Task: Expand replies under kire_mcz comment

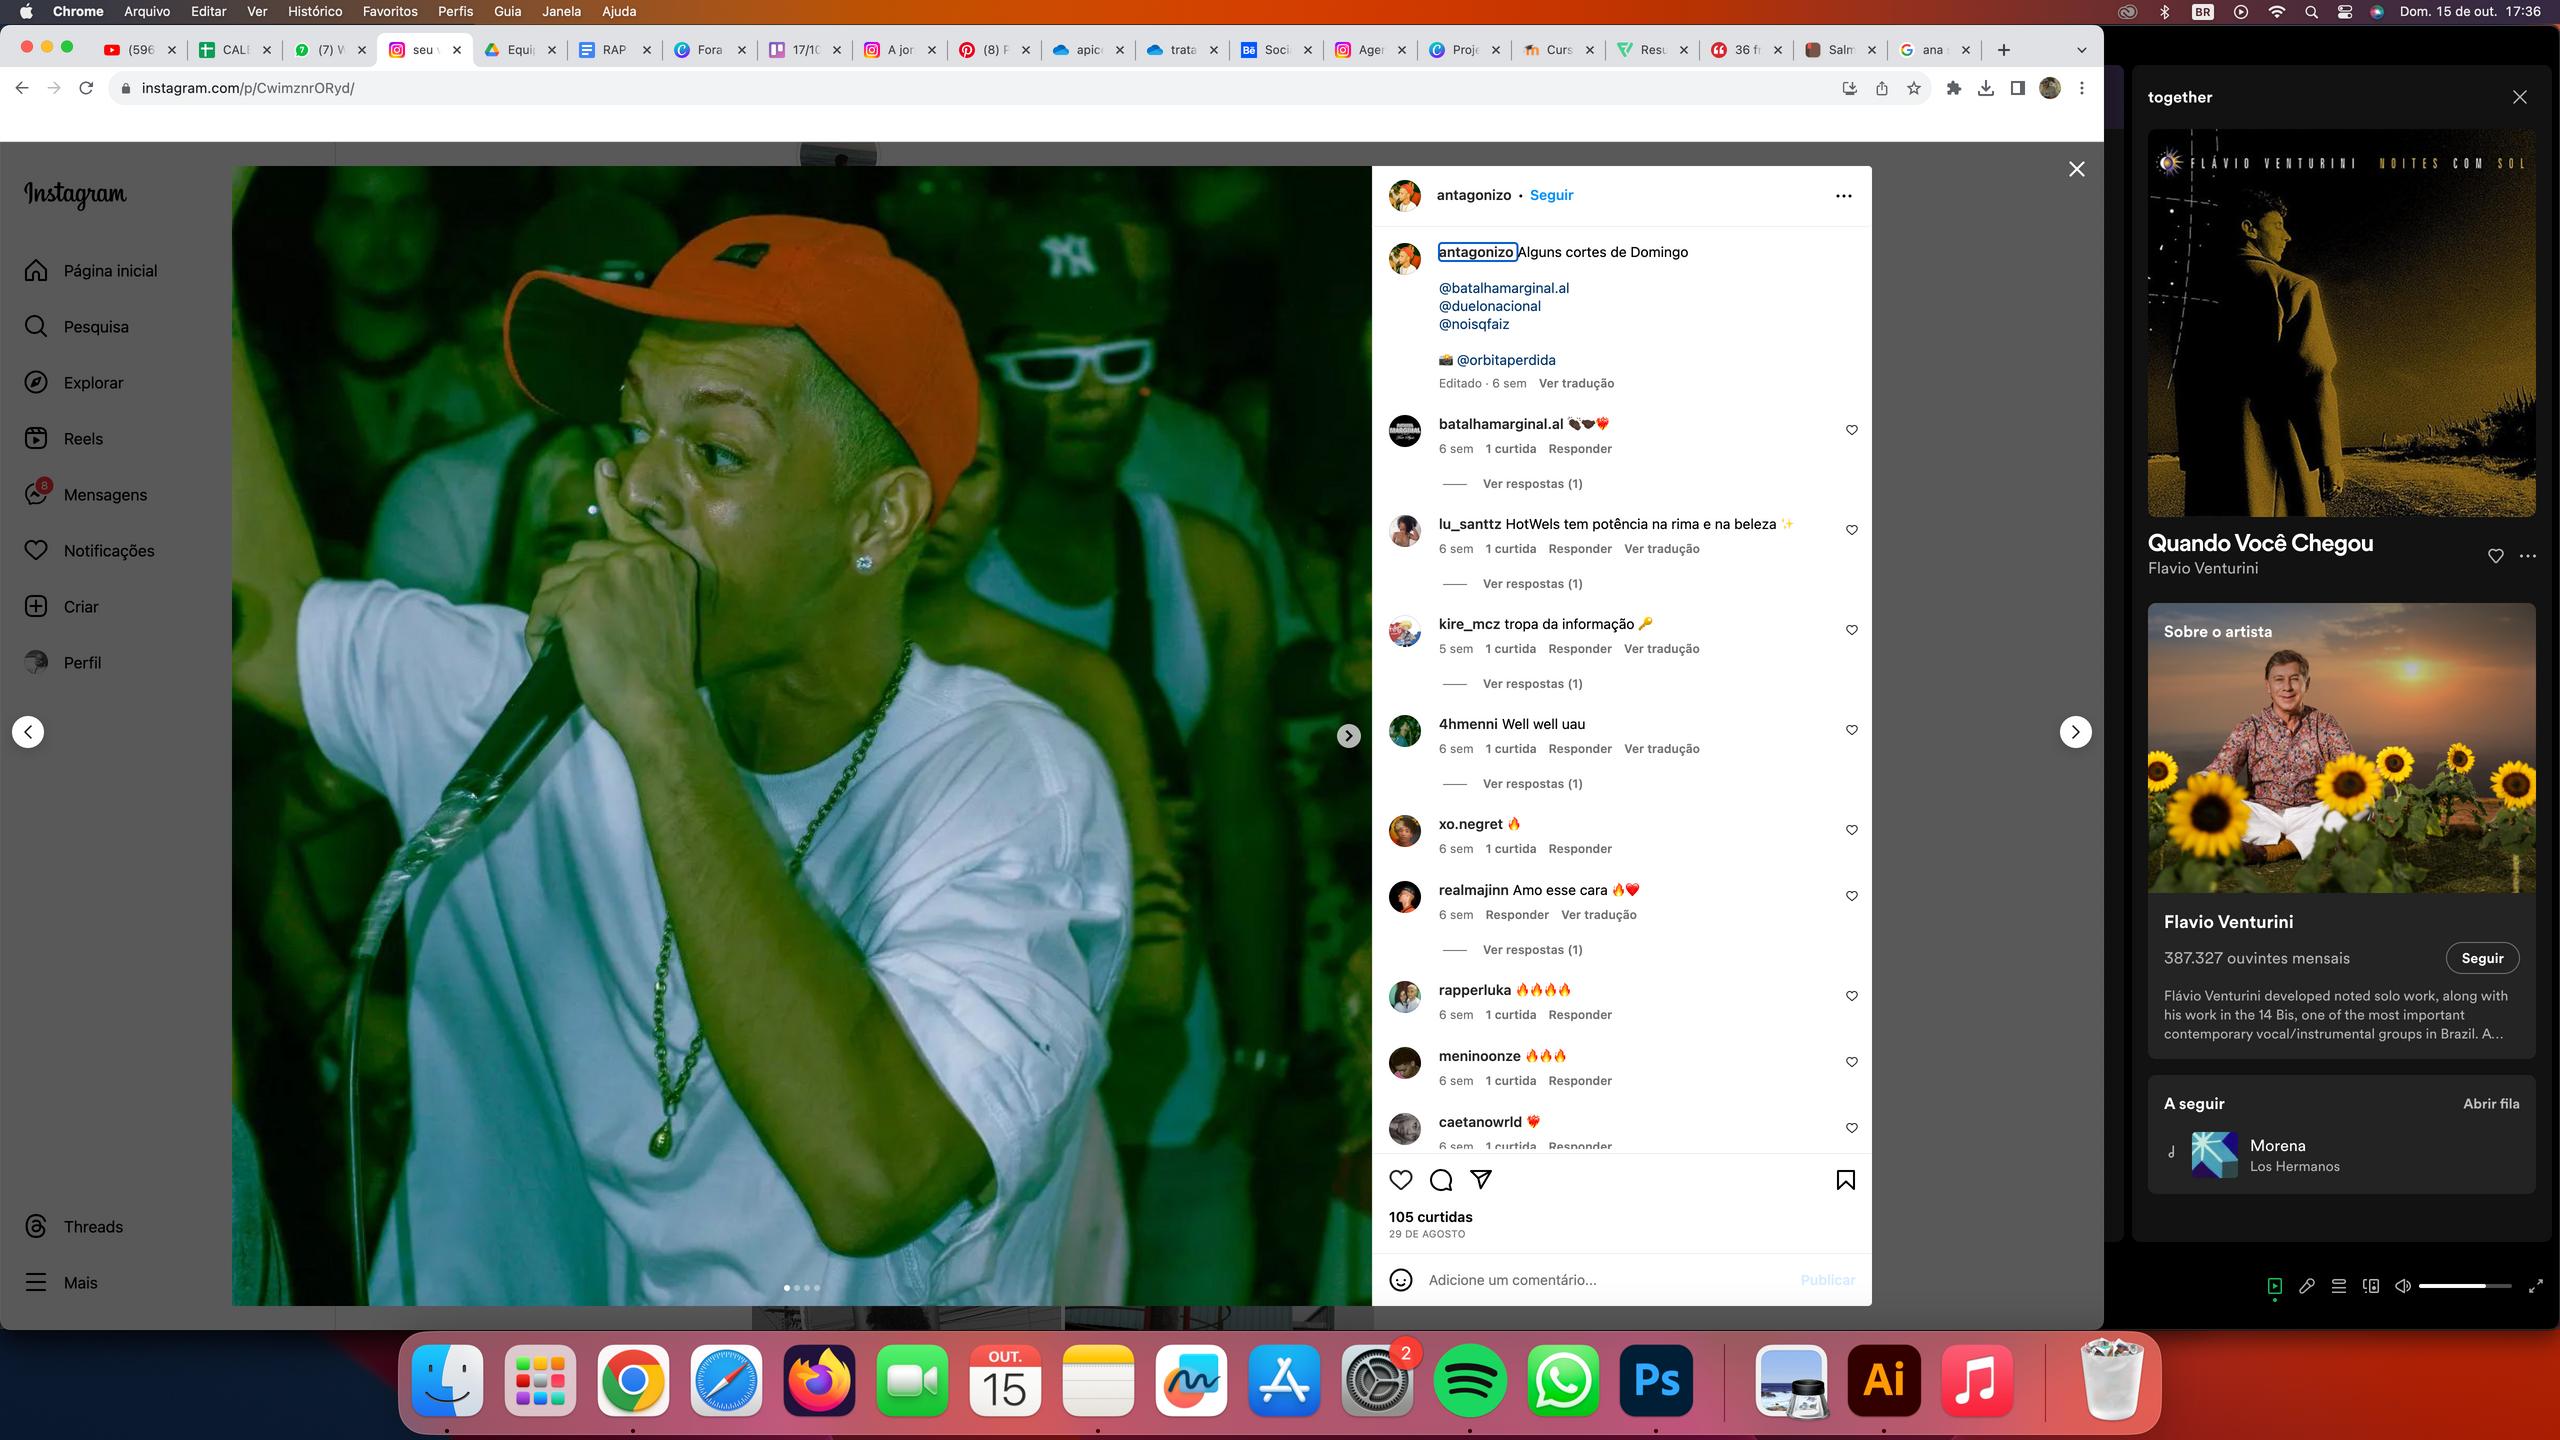Action: point(1532,684)
